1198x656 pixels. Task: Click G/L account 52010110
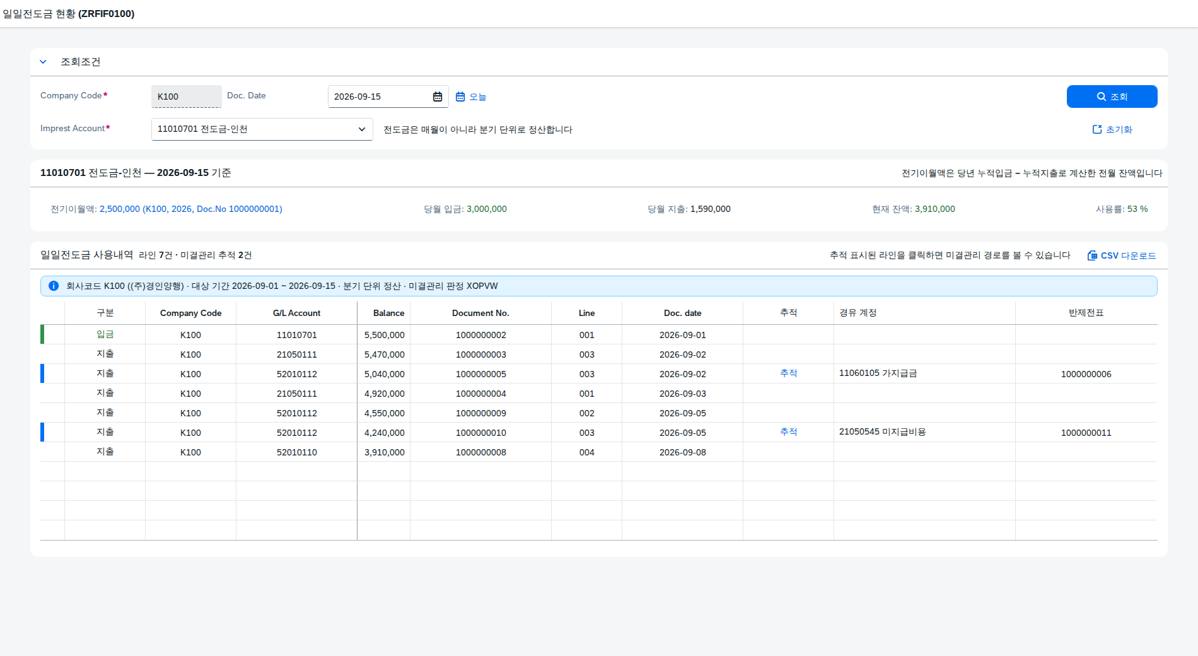[x=296, y=452]
